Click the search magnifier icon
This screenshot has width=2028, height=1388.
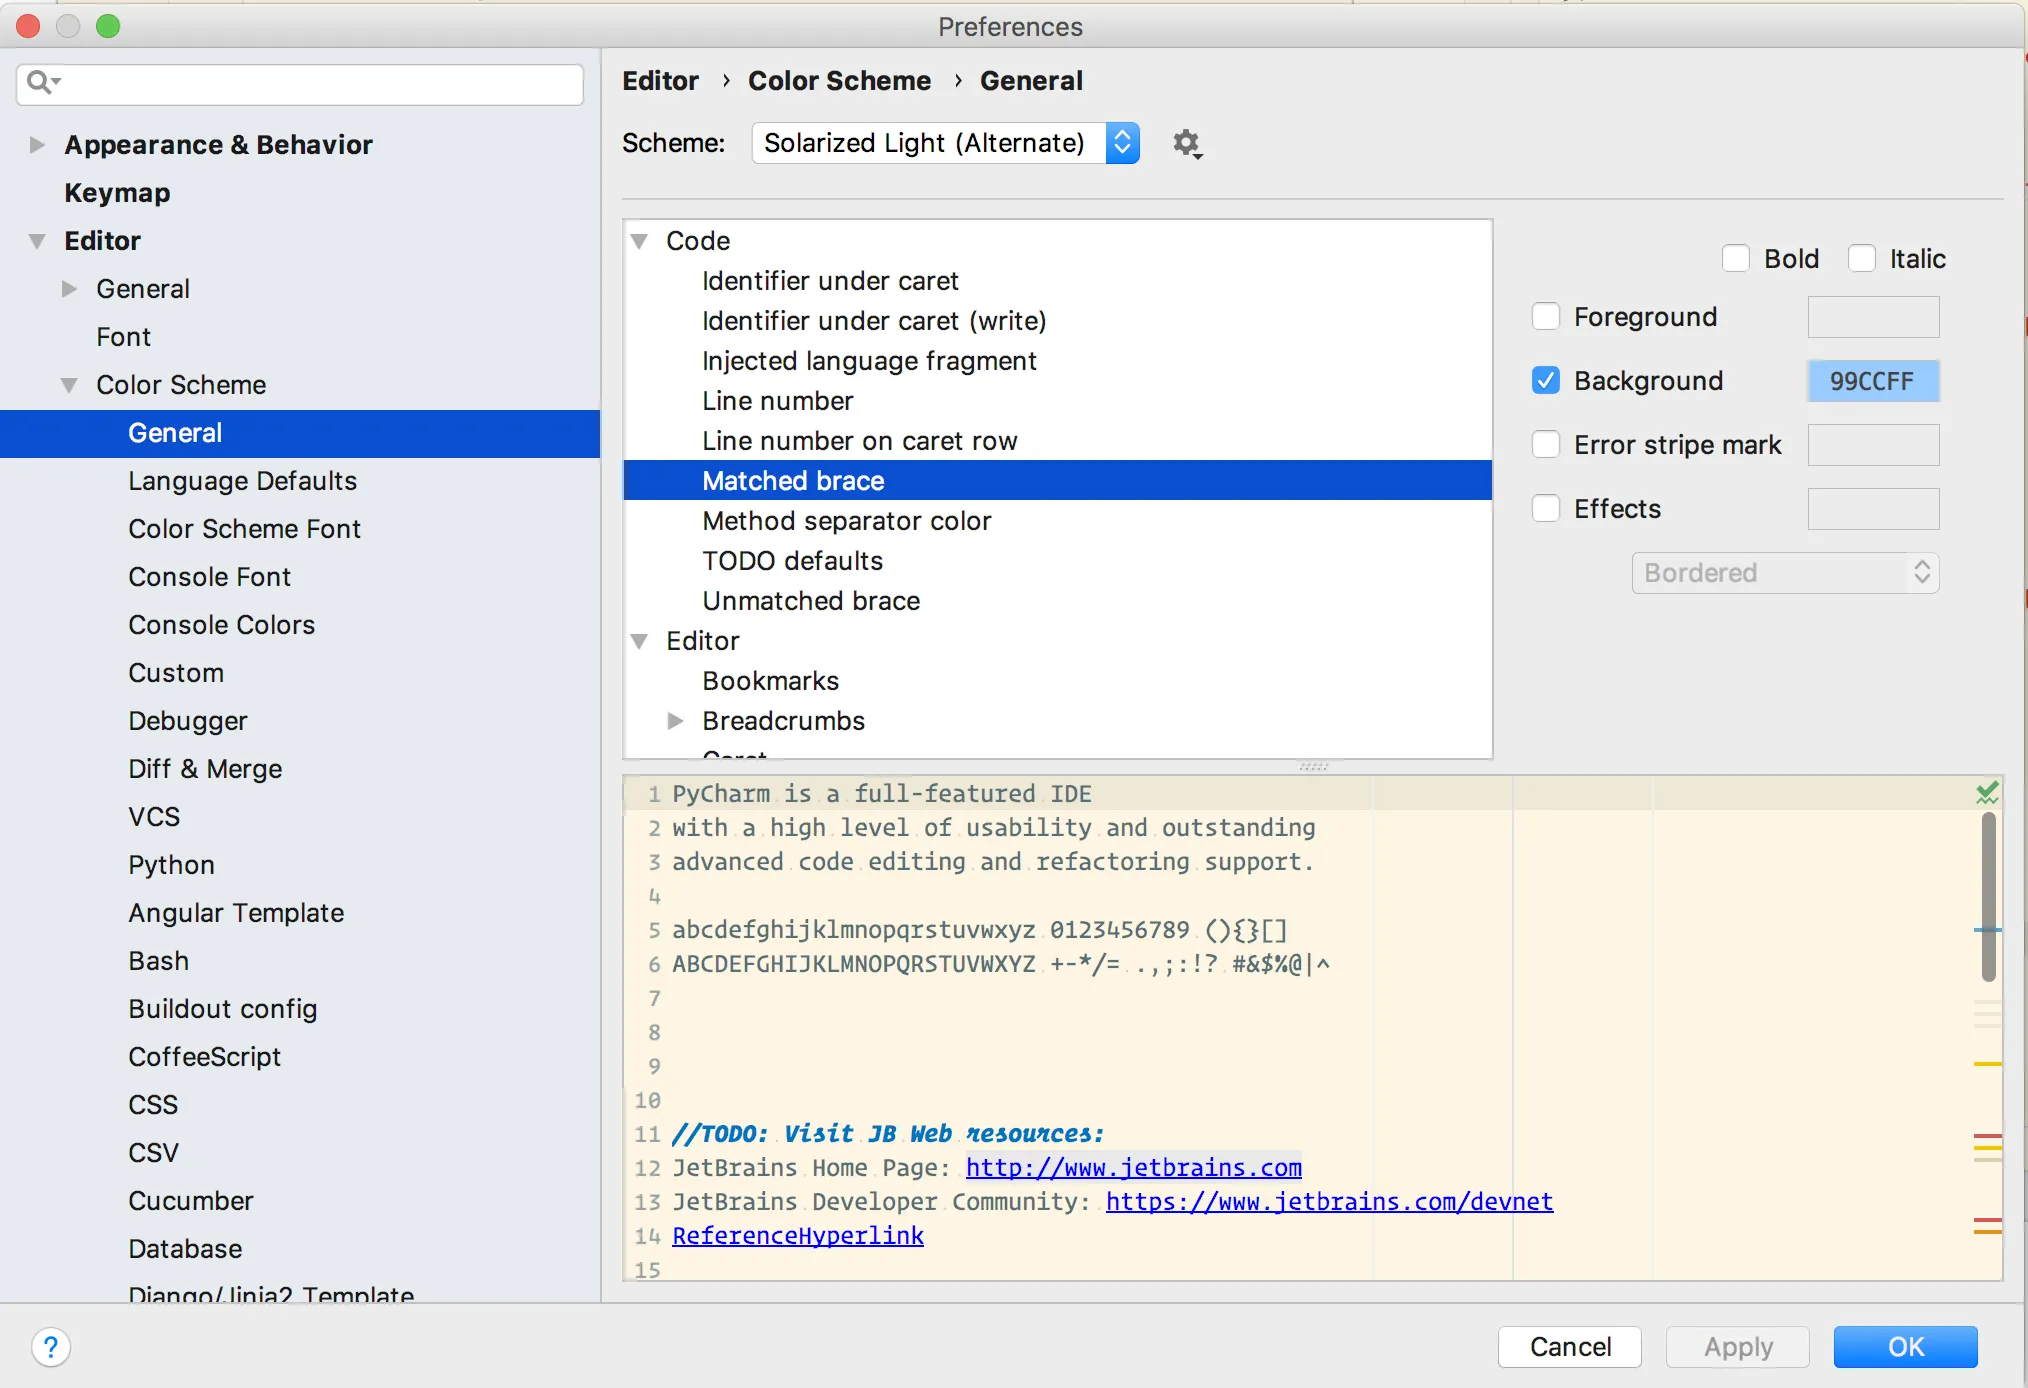click(40, 82)
